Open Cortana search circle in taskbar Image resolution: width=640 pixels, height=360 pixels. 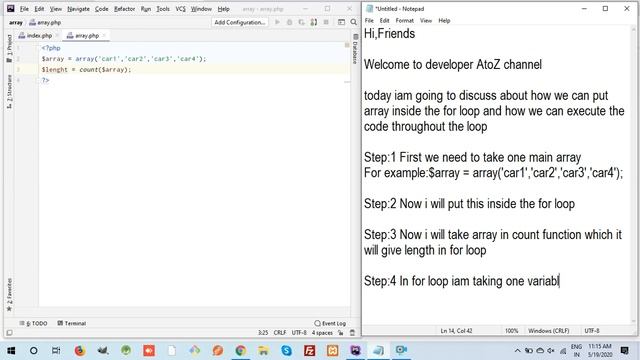click(34, 350)
